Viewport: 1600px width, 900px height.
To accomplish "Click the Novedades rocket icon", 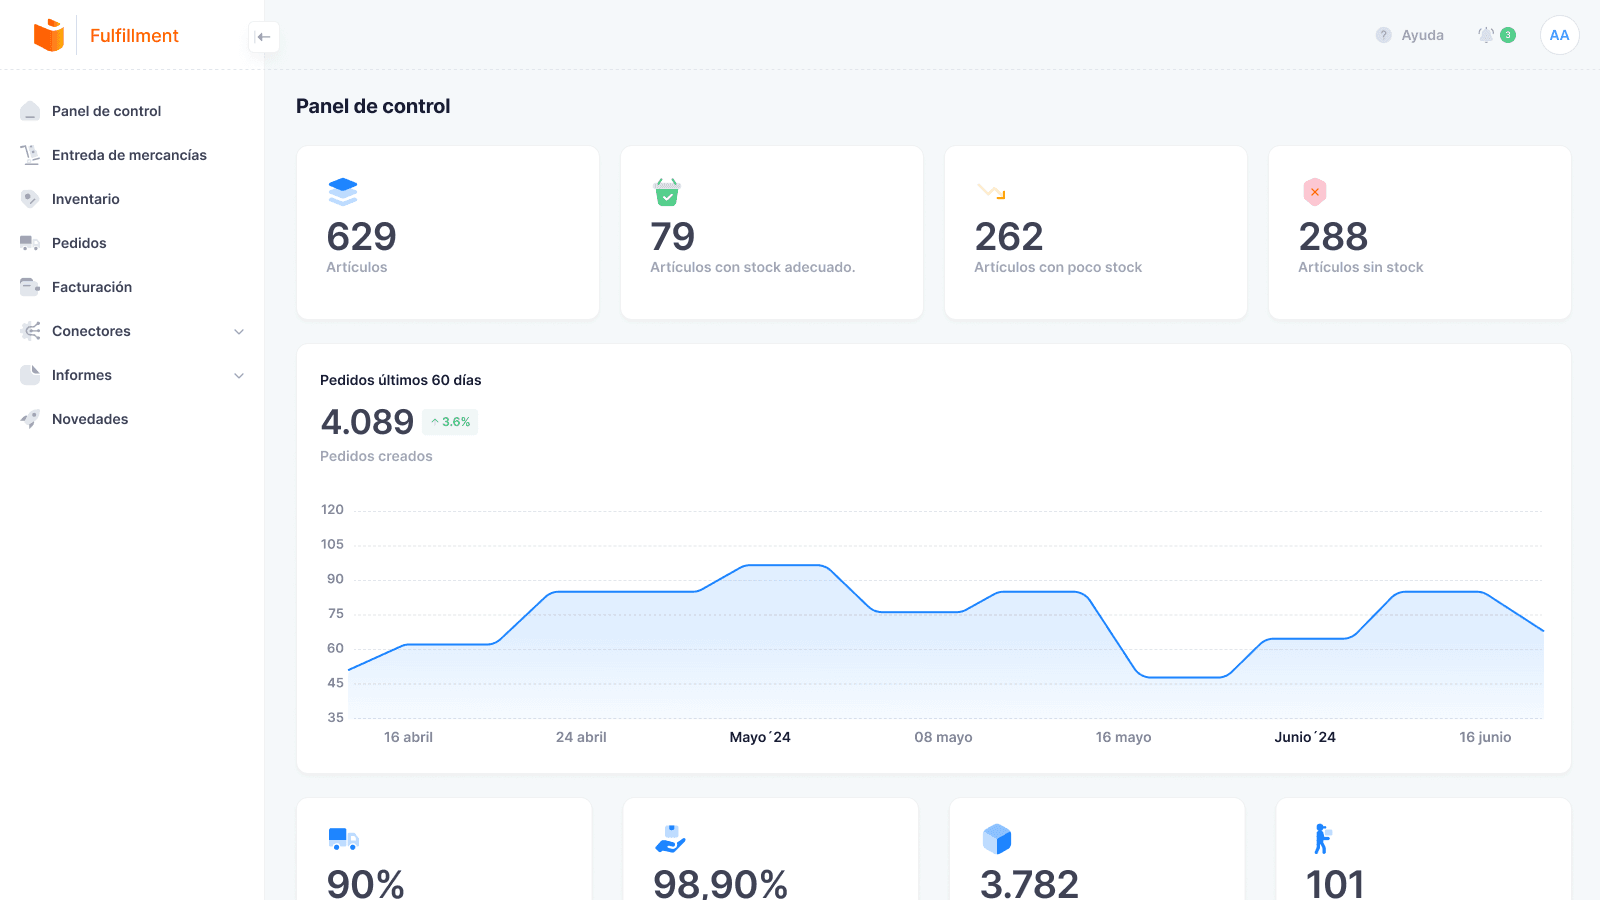I will [30, 419].
